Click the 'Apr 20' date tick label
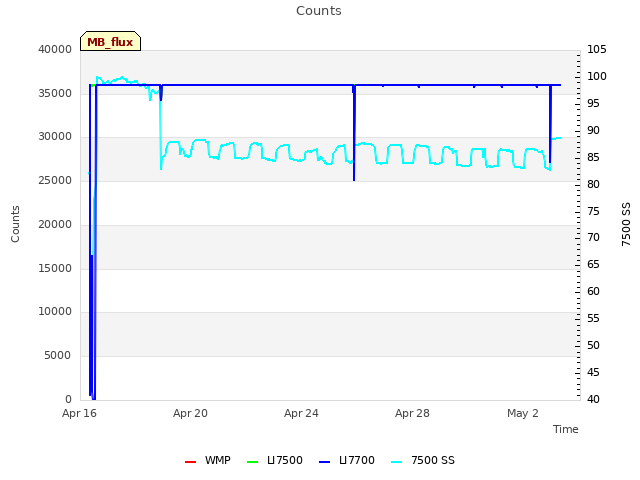This screenshot has width=640, height=480. (190, 413)
